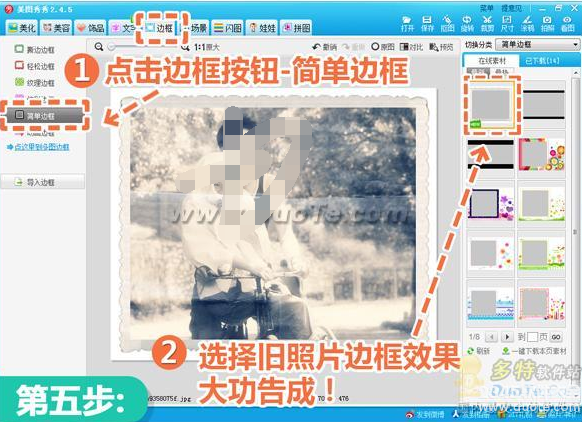This screenshot has width=582, height=422.
Task: Expand the 切换分类 简单边框 dropdown
Action: (x=538, y=45)
